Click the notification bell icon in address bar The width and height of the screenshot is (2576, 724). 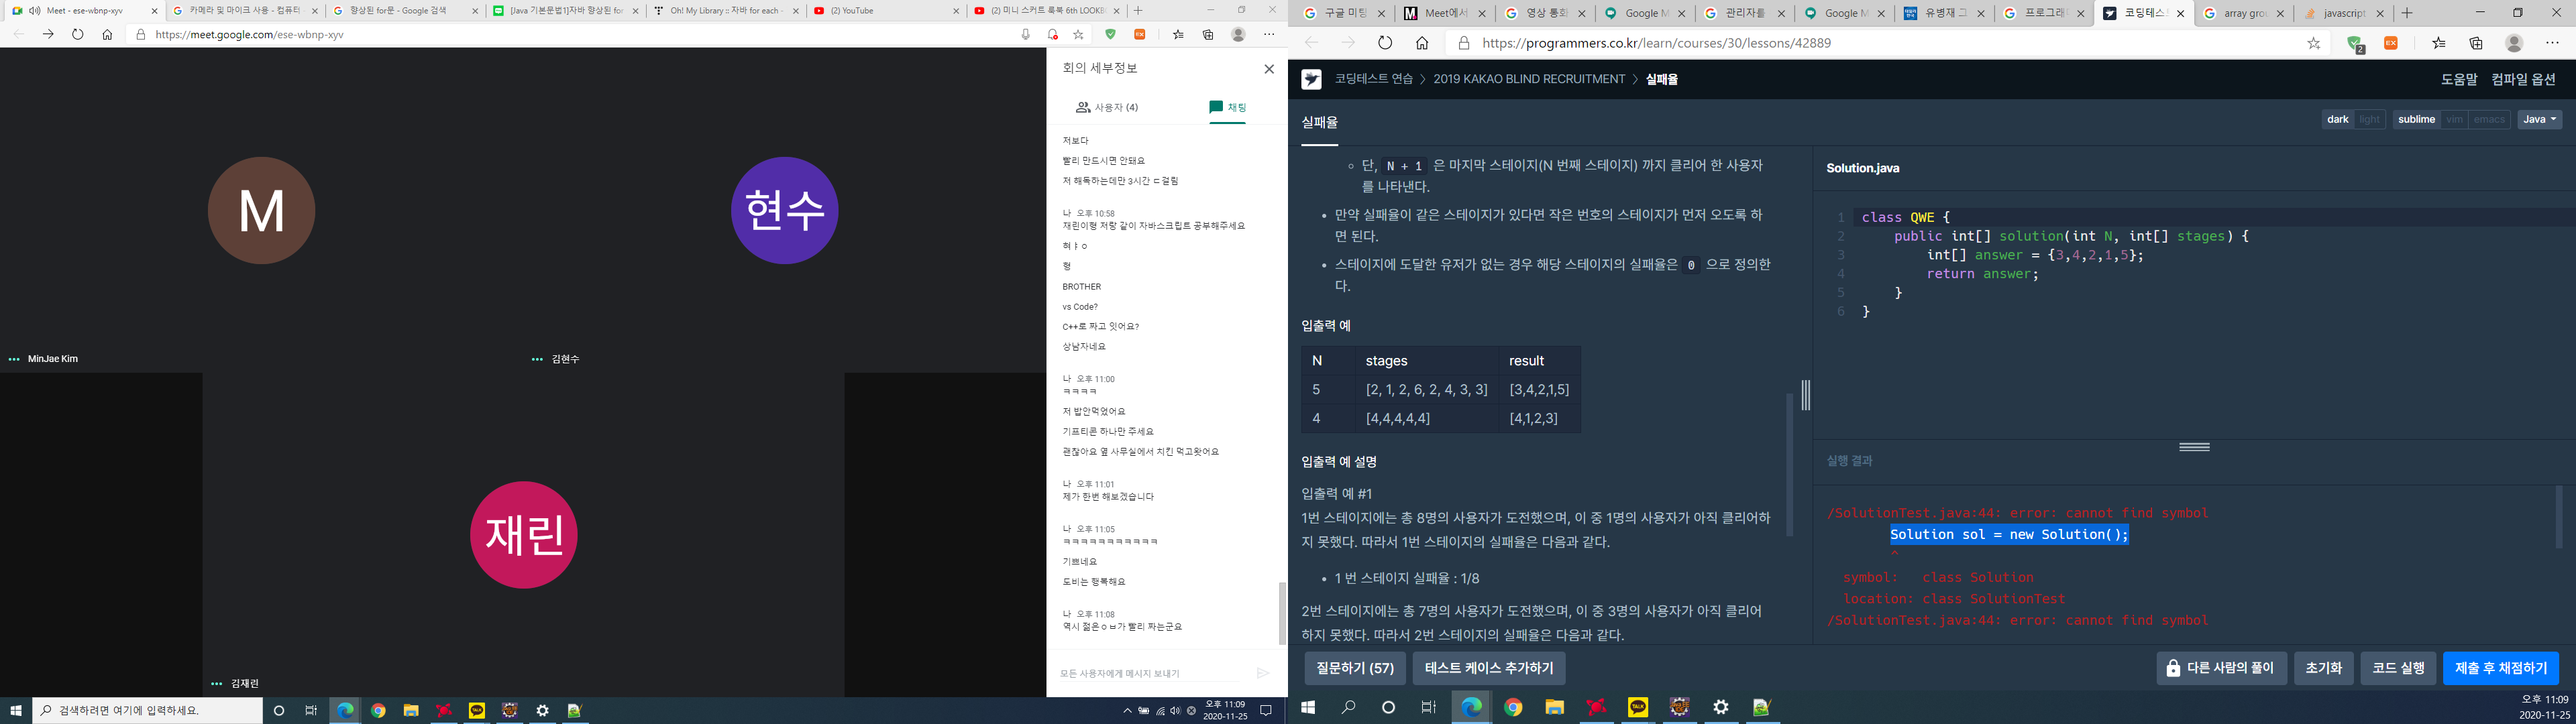1052,34
